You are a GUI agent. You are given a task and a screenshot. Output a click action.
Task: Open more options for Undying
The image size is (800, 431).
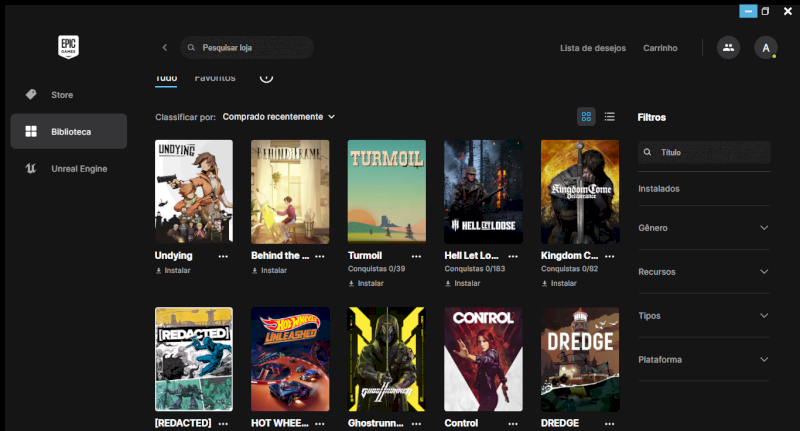[223, 256]
